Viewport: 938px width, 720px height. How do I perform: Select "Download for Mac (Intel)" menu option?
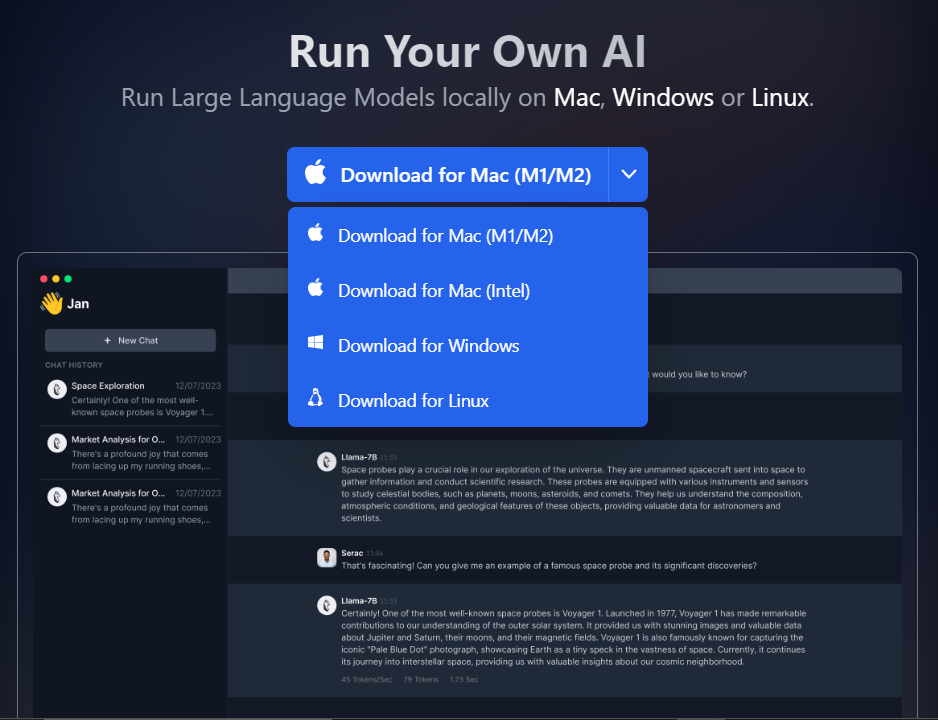(x=433, y=291)
